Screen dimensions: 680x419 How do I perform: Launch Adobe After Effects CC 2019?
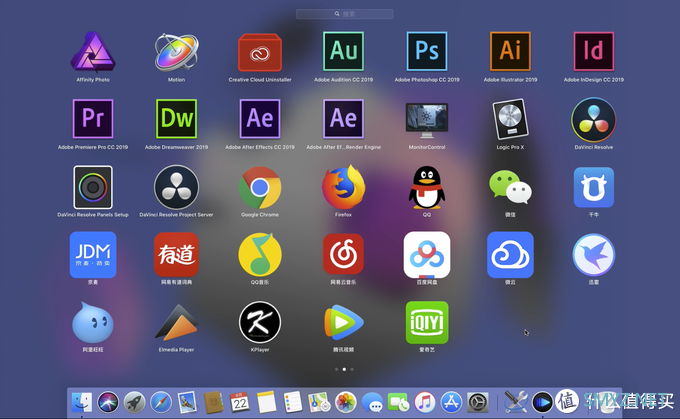pyautogui.click(x=260, y=118)
